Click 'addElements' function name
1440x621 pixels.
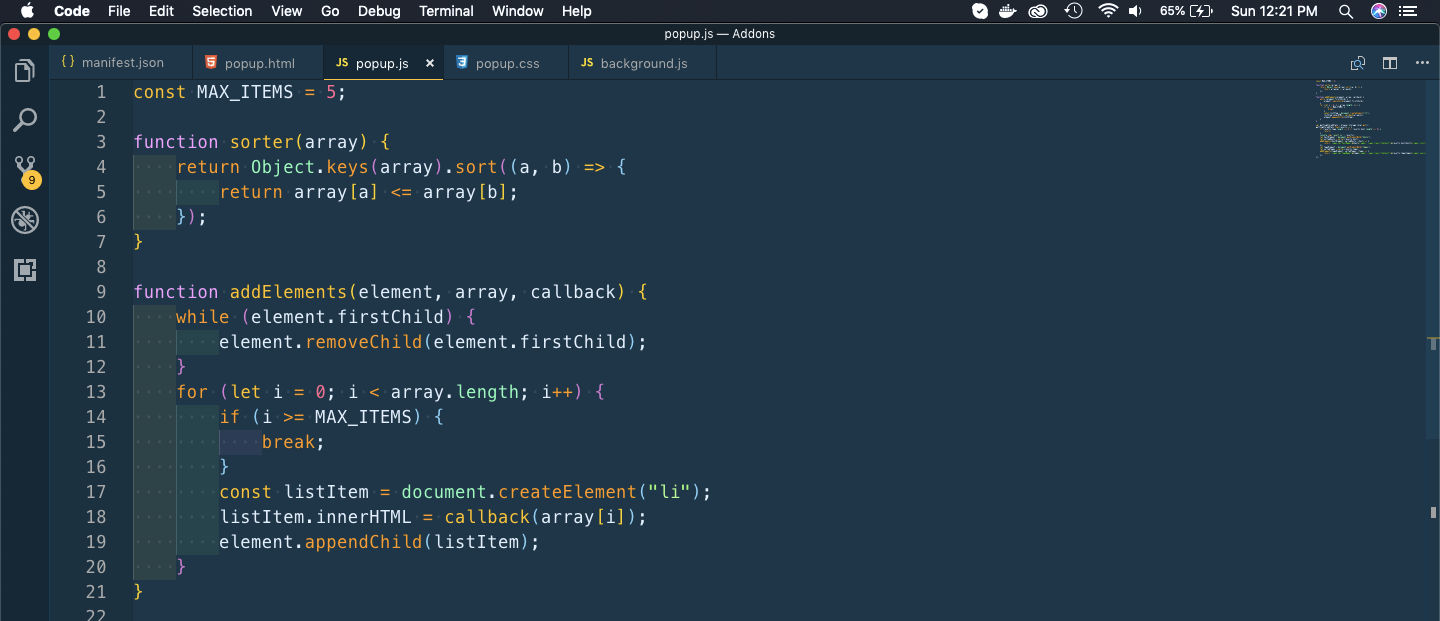[x=289, y=292]
